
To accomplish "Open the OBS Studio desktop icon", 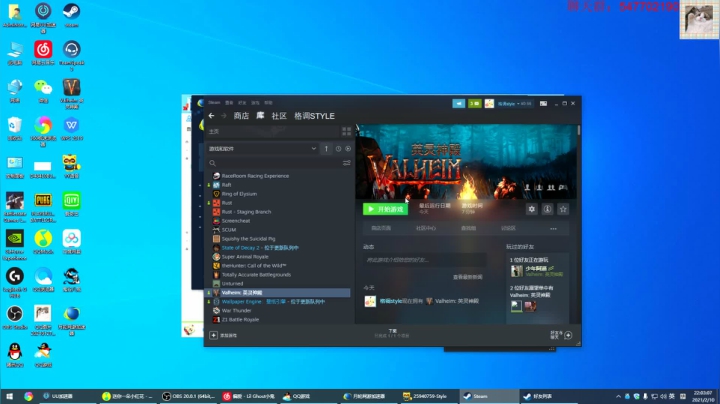I will 15,317.
